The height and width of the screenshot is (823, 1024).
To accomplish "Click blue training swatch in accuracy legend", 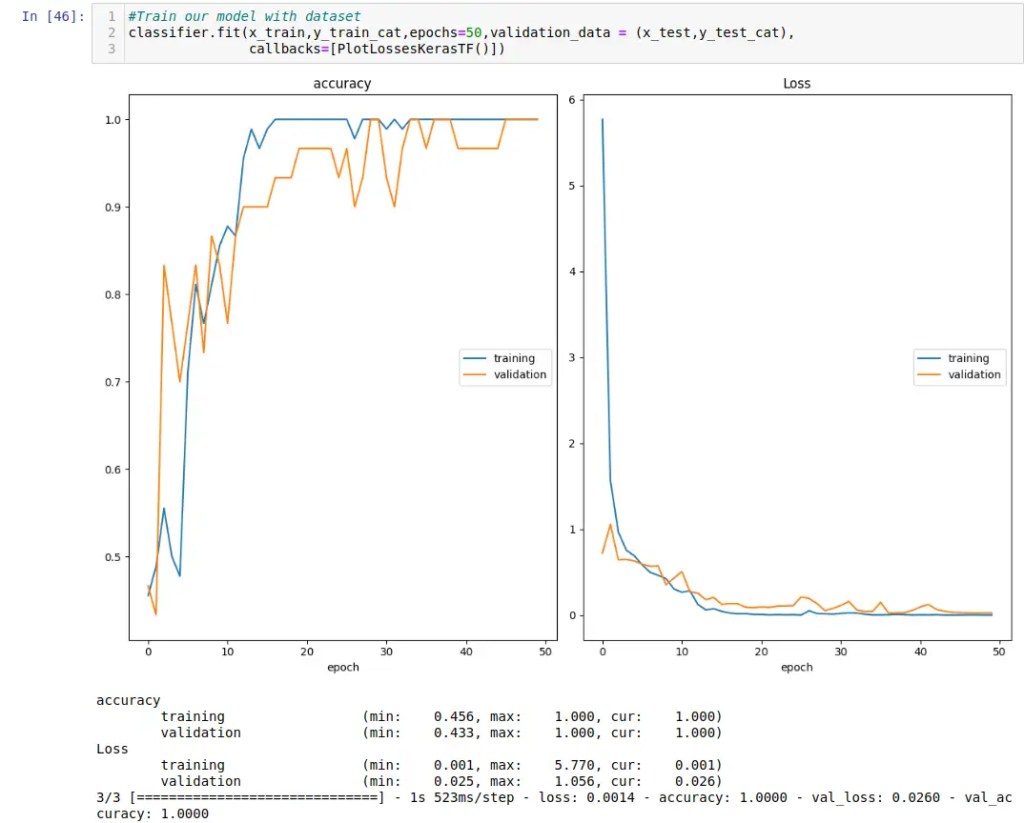I will (474, 358).
